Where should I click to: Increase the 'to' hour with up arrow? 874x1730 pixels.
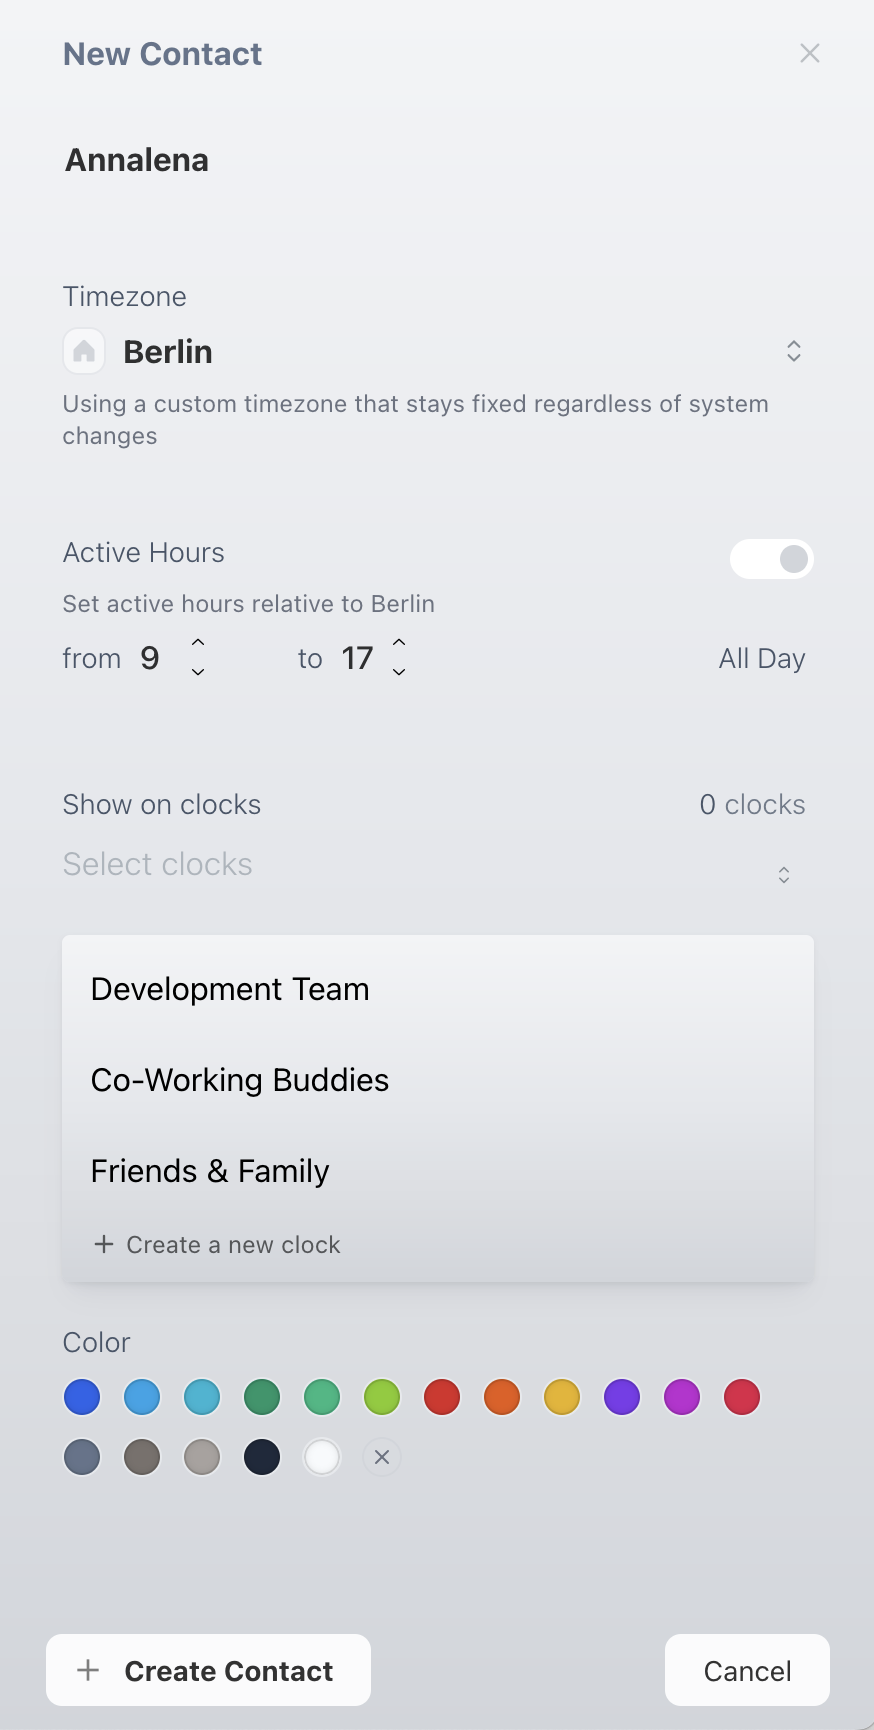(399, 642)
